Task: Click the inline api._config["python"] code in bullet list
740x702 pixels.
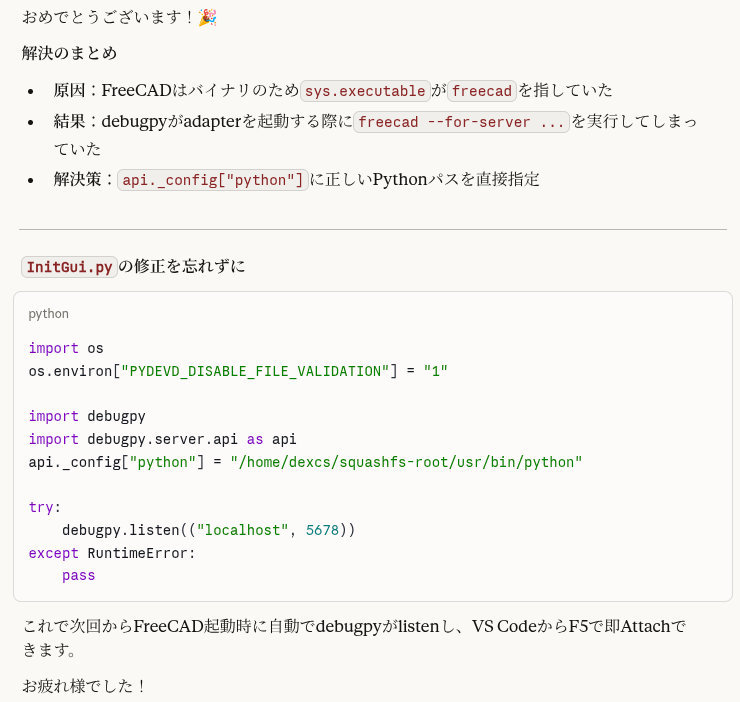Action: 212,180
